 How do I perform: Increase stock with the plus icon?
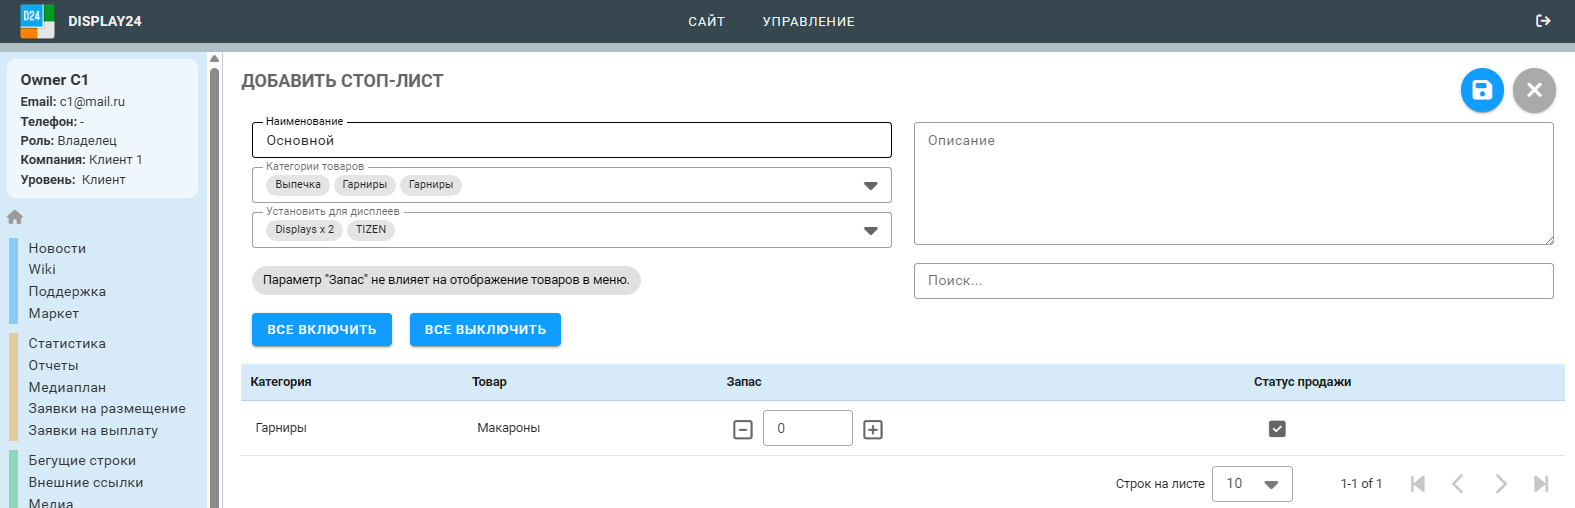[873, 429]
